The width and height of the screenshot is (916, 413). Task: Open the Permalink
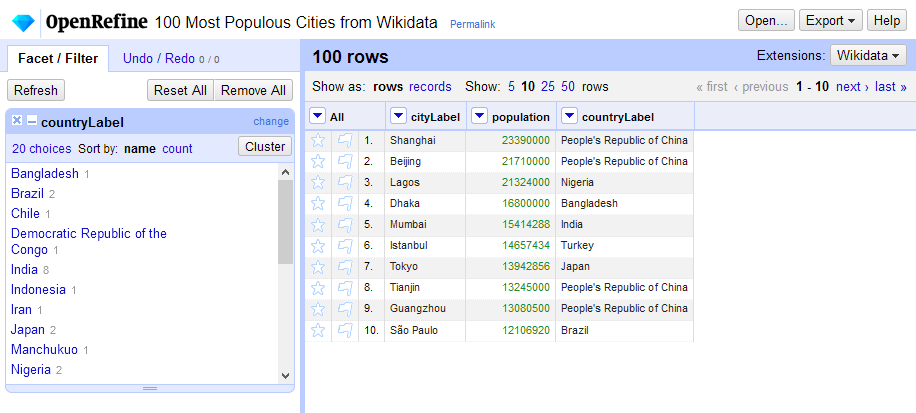pyautogui.click(x=473, y=25)
